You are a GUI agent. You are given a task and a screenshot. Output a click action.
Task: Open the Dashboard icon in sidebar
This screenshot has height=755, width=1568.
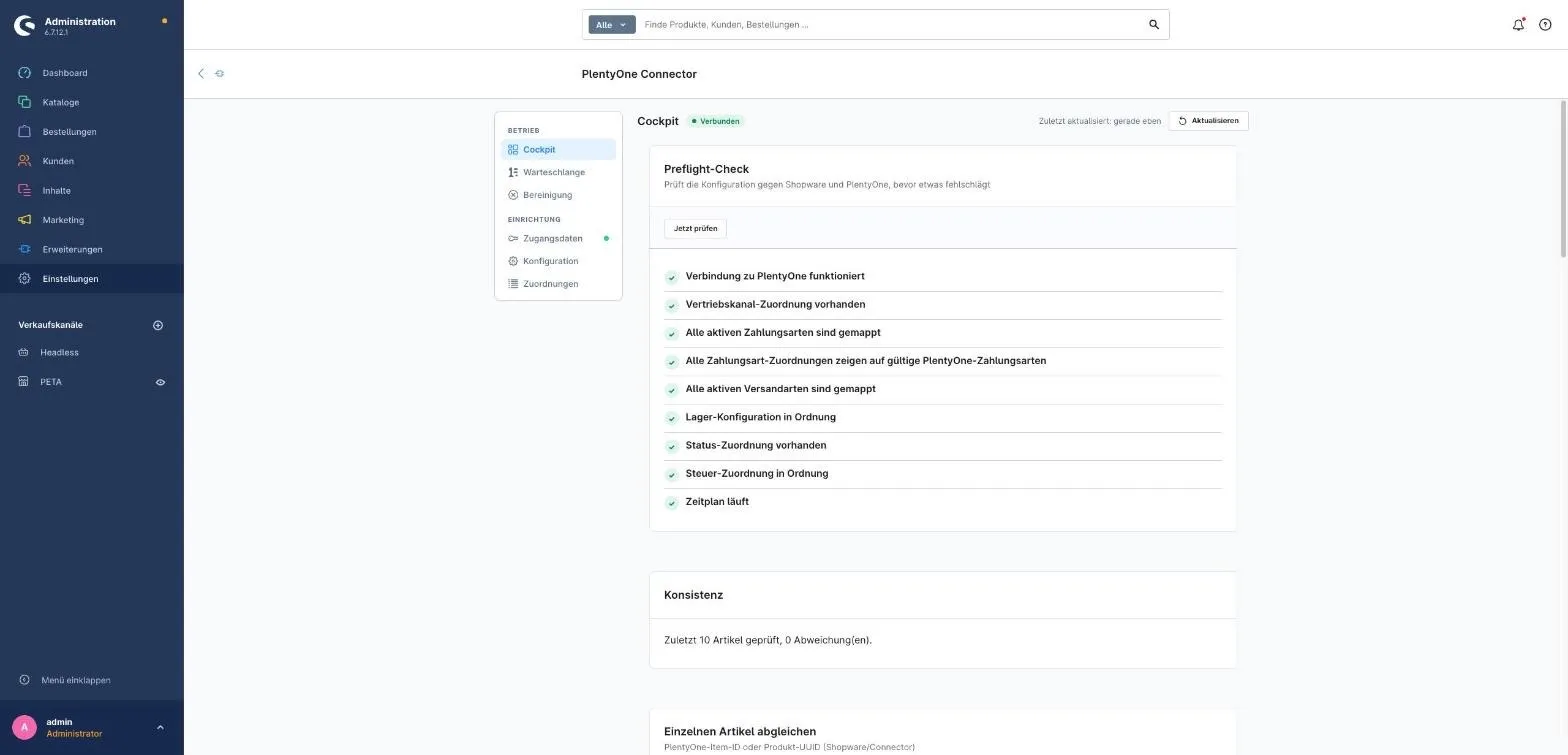(25, 73)
